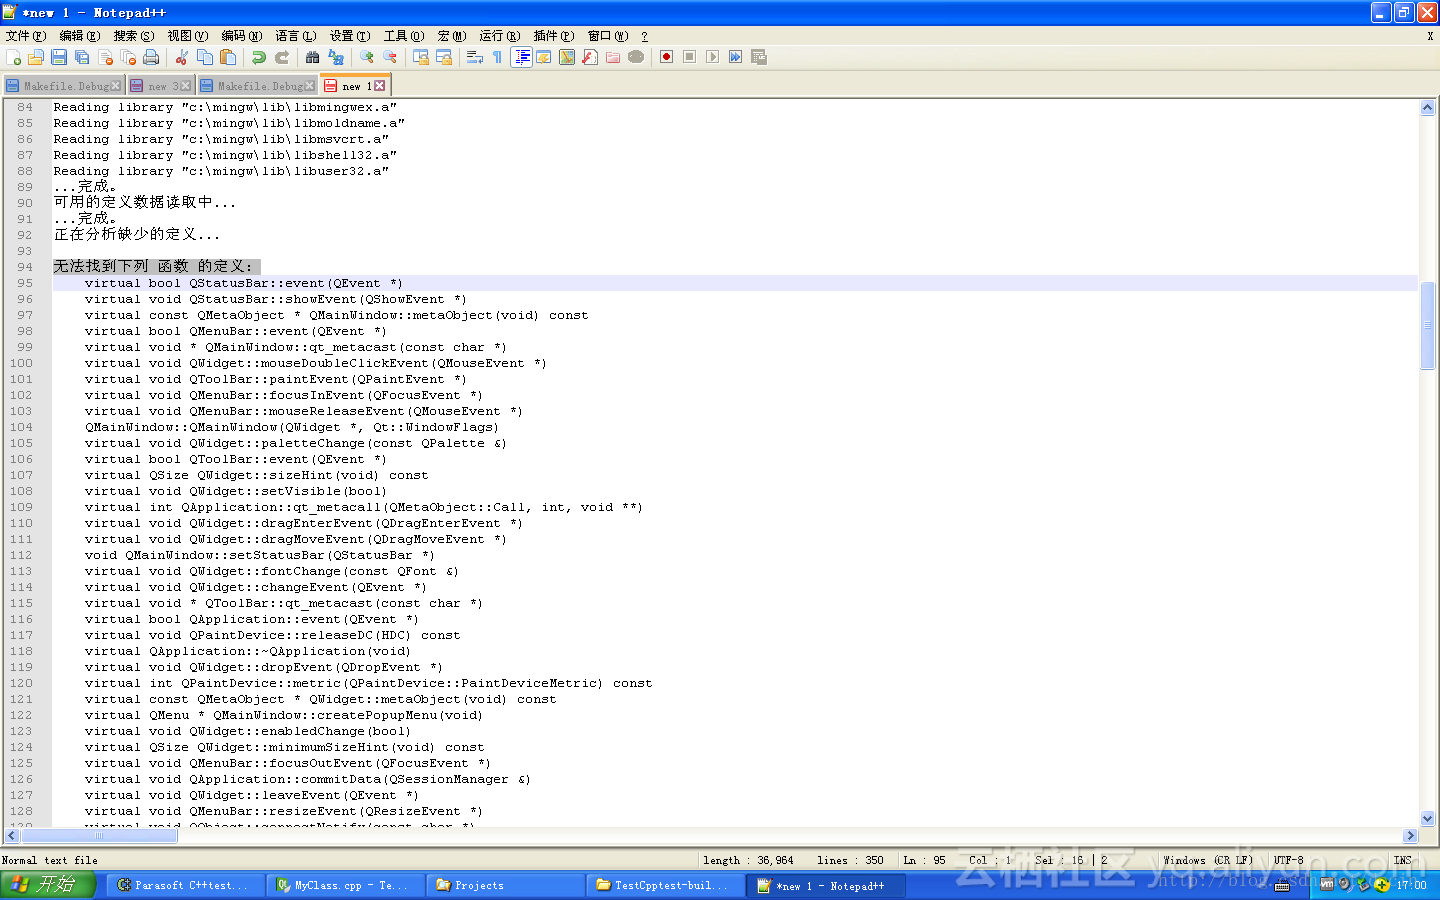Switch to the new 3 tab

[x=161, y=86]
